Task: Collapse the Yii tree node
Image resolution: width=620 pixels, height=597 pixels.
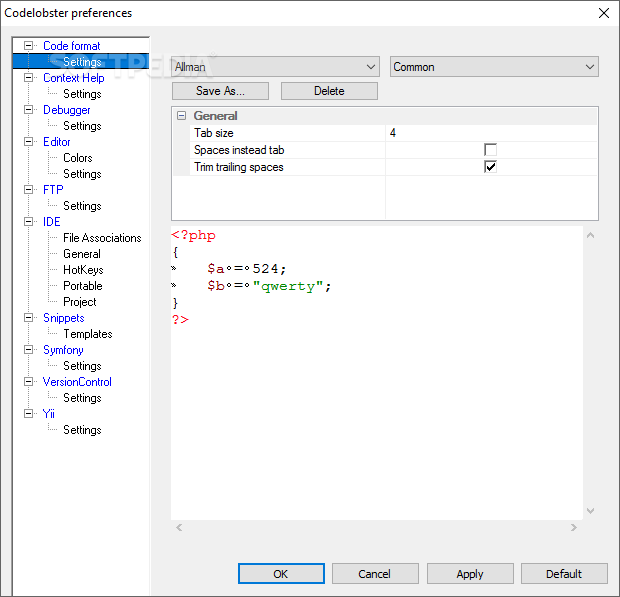Action: coord(28,414)
